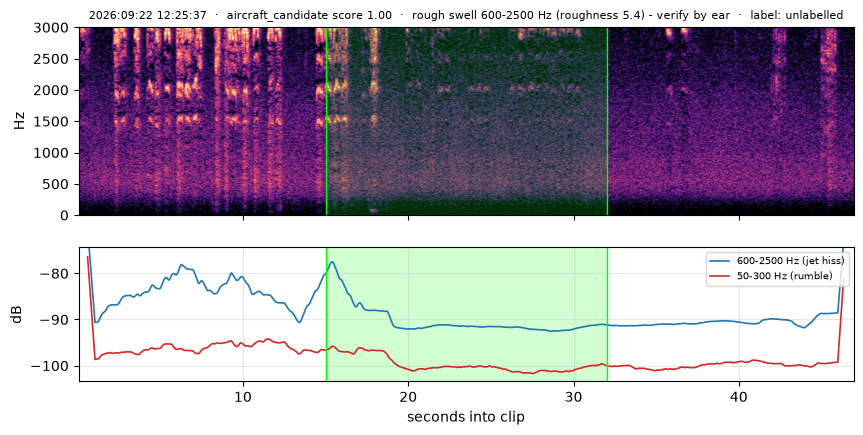The height and width of the screenshot is (435, 863).
Task: Click the 10 tick label on time axis
Action: pos(243,396)
